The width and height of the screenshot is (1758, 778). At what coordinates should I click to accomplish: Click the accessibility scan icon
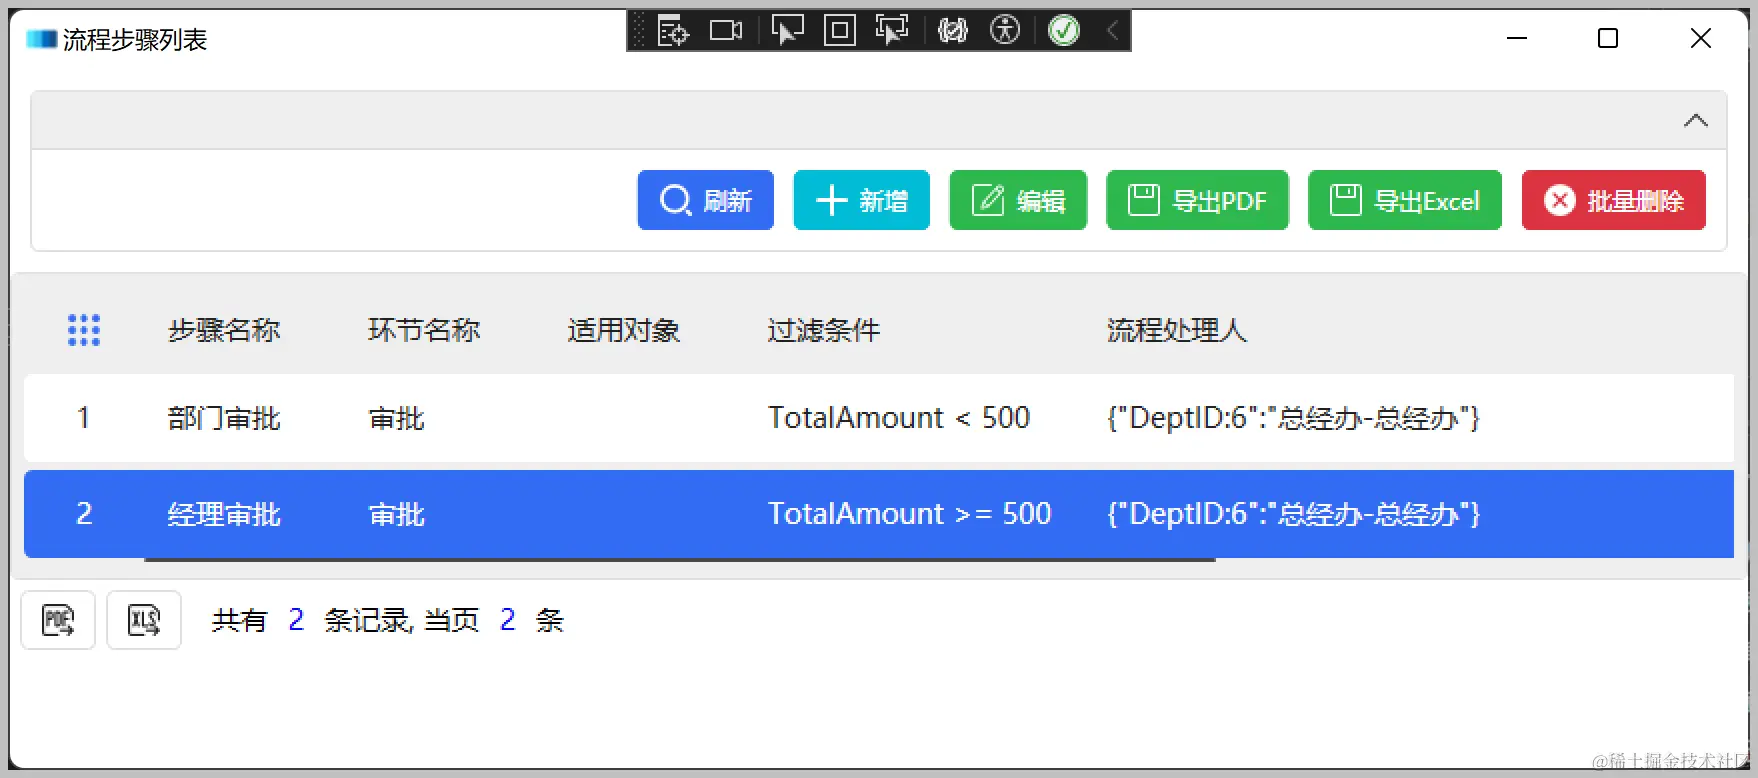point(1005,31)
